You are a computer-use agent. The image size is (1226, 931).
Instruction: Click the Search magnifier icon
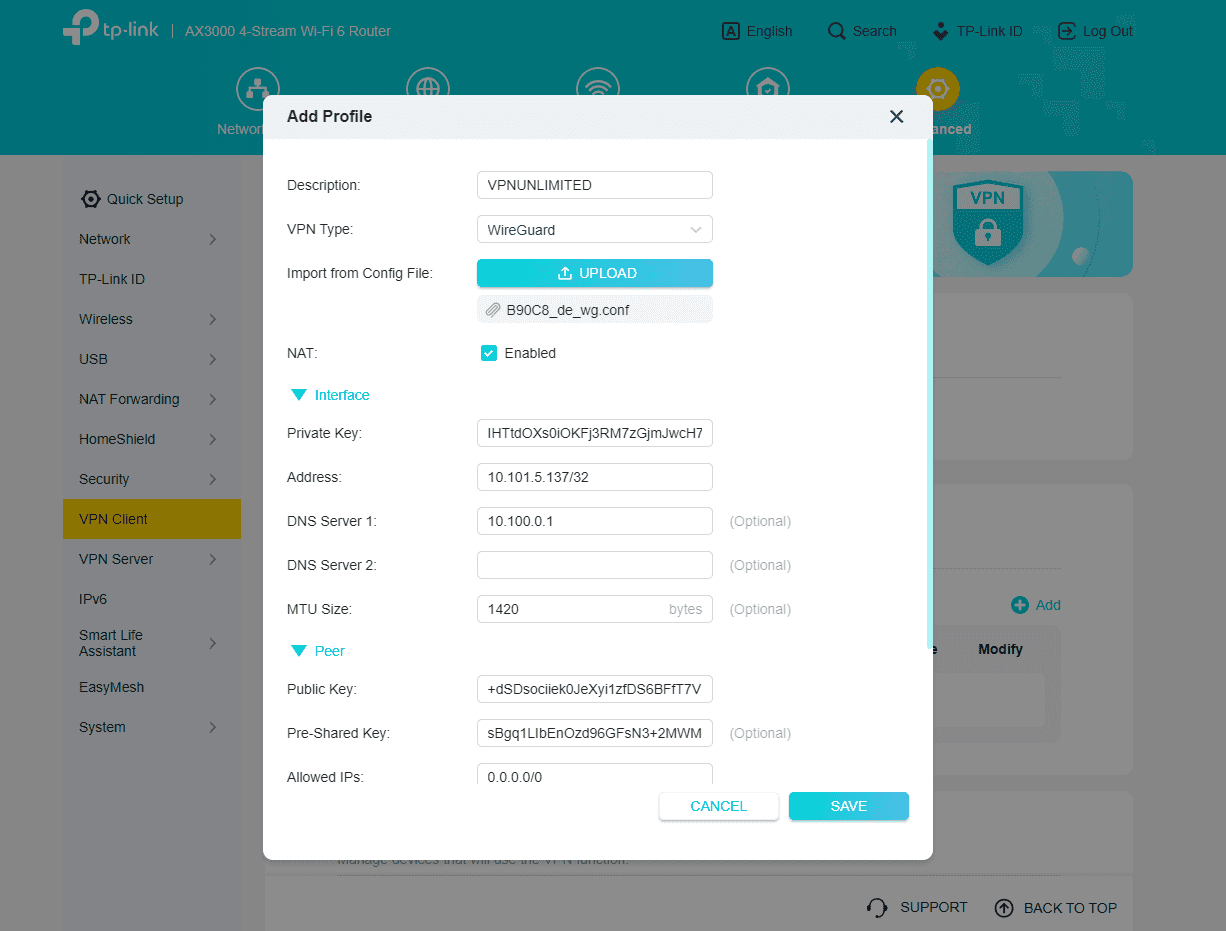tap(836, 31)
